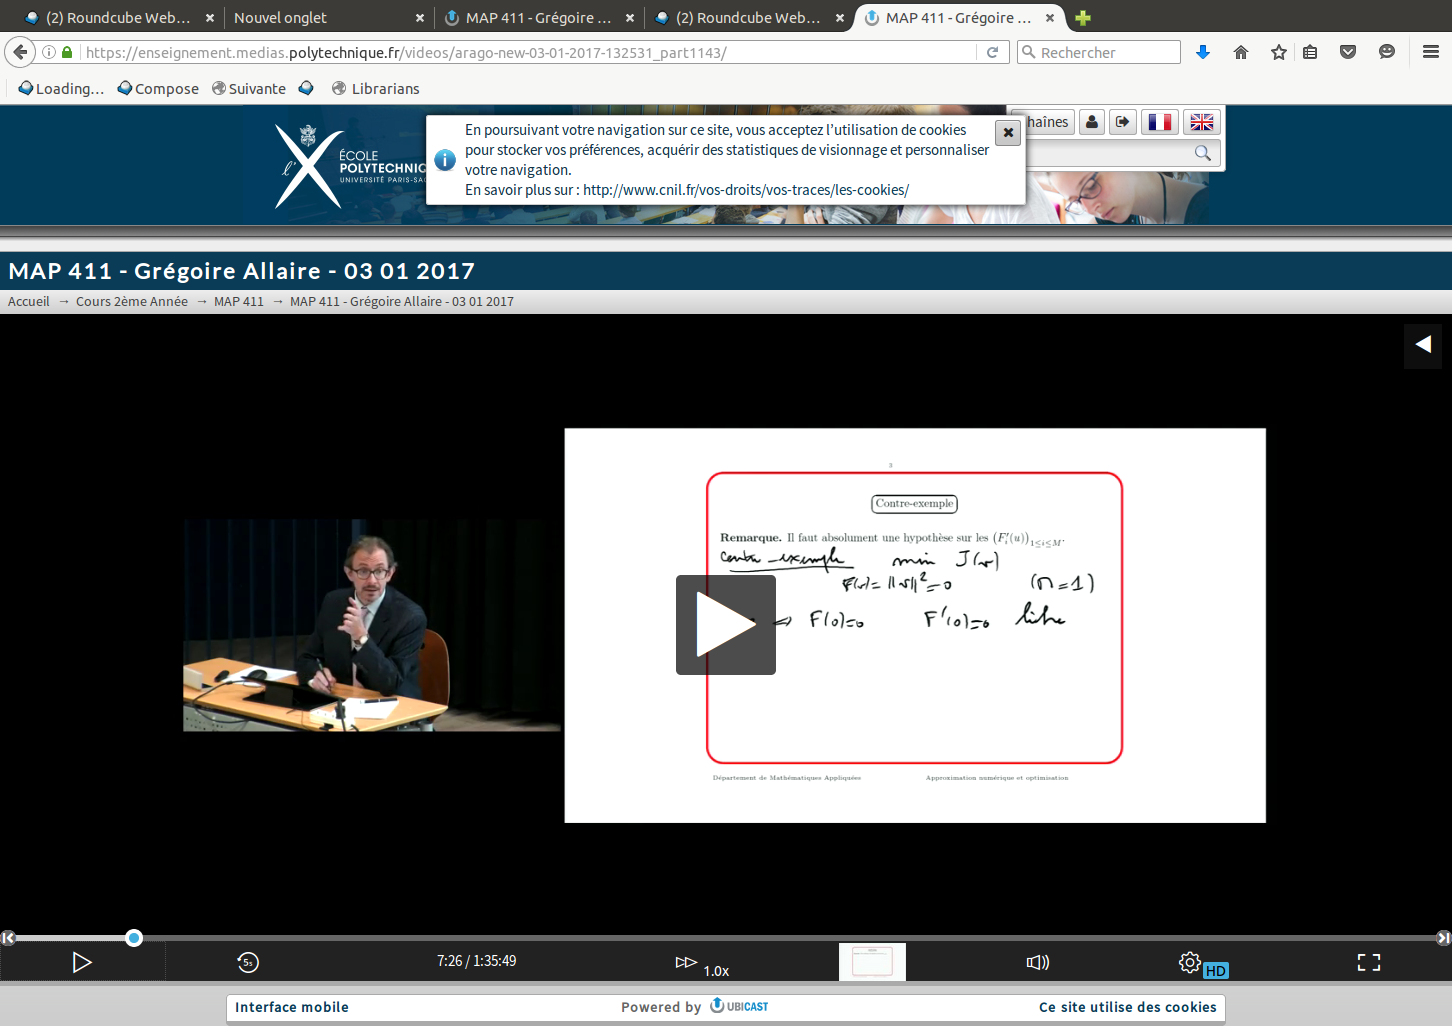Image resolution: width=1452 pixels, height=1026 pixels.
Task: Rewind 5 seconds in the player
Action: (248, 962)
